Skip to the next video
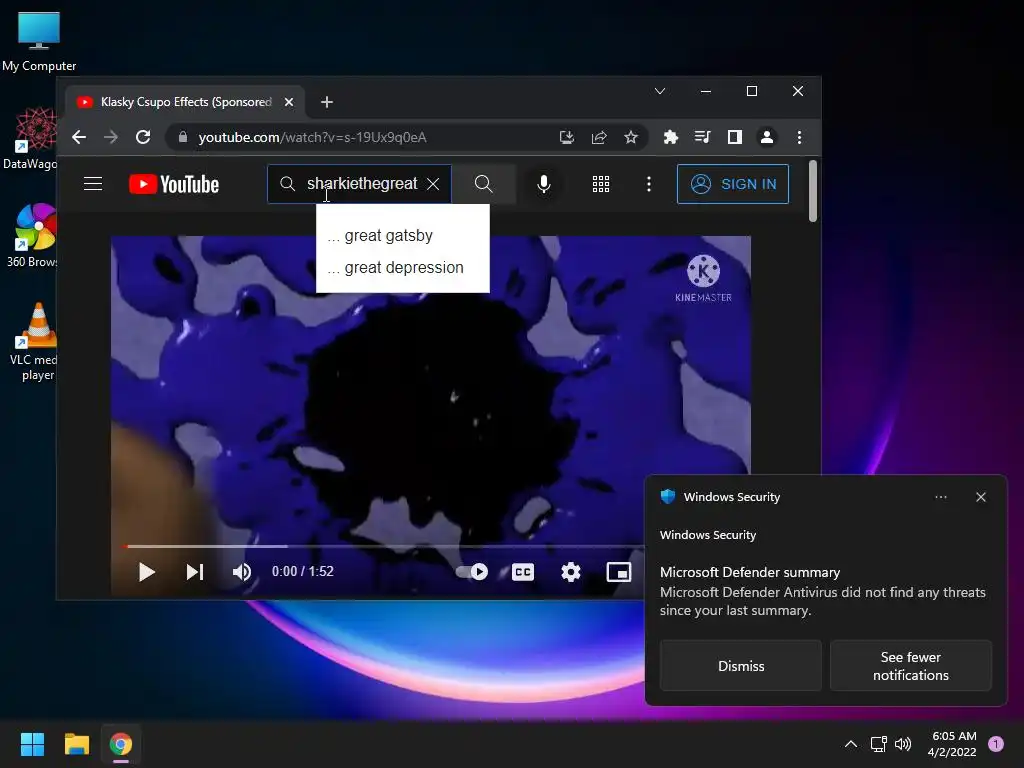This screenshot has width=1024, height=768. click(x=195, y=572)
